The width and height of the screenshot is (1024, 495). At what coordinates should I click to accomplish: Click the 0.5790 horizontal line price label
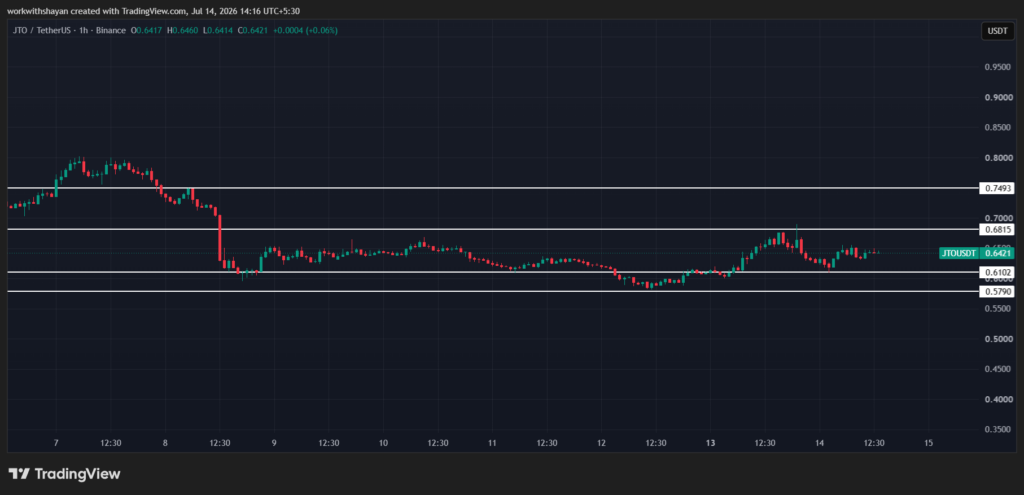(x=997, y=291)
